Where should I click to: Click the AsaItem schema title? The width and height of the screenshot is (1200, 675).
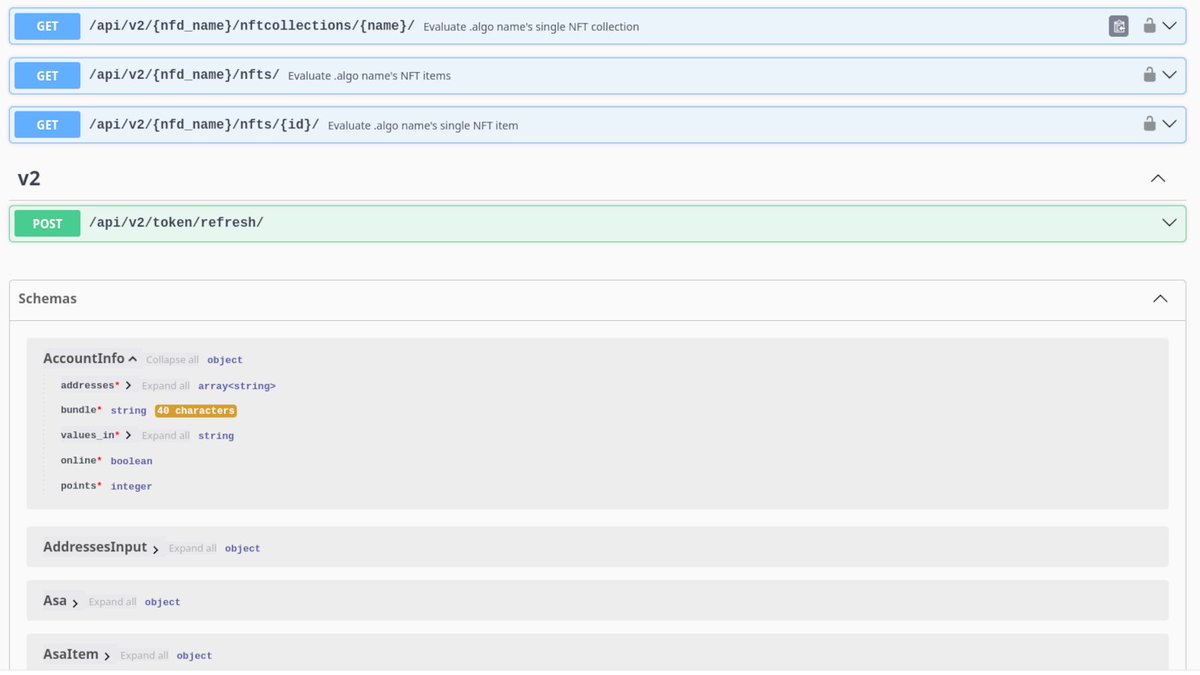pyautogui.click(x=71, y=654)
